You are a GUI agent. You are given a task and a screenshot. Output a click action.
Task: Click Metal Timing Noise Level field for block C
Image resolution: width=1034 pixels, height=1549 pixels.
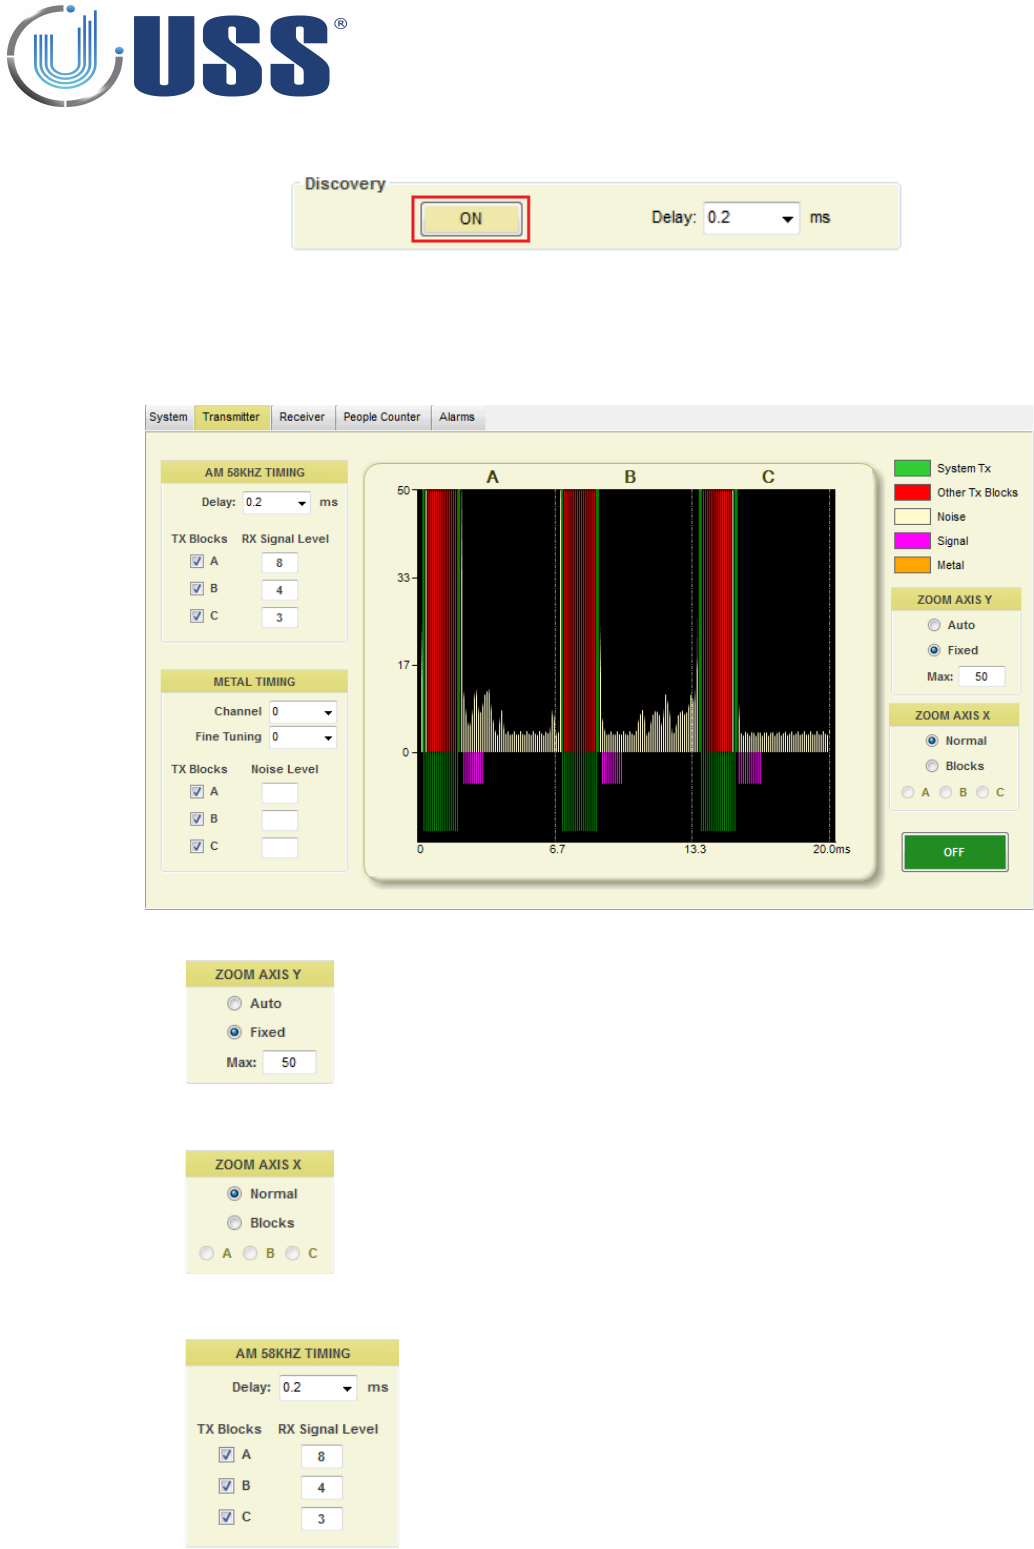point(280,848)
